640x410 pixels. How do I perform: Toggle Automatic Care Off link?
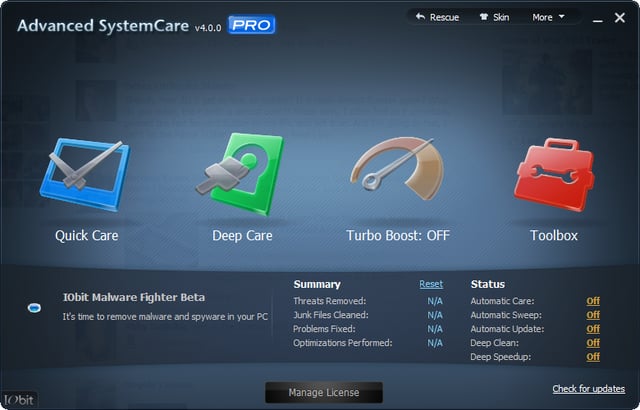[x=593, y=301]
